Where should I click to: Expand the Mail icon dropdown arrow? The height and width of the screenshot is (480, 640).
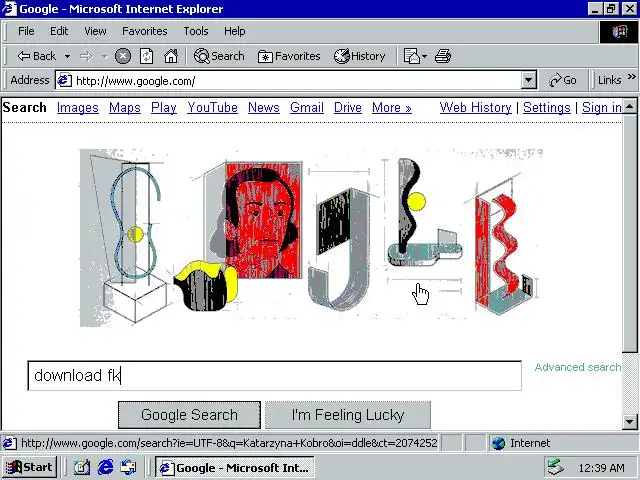coord(424,56)
